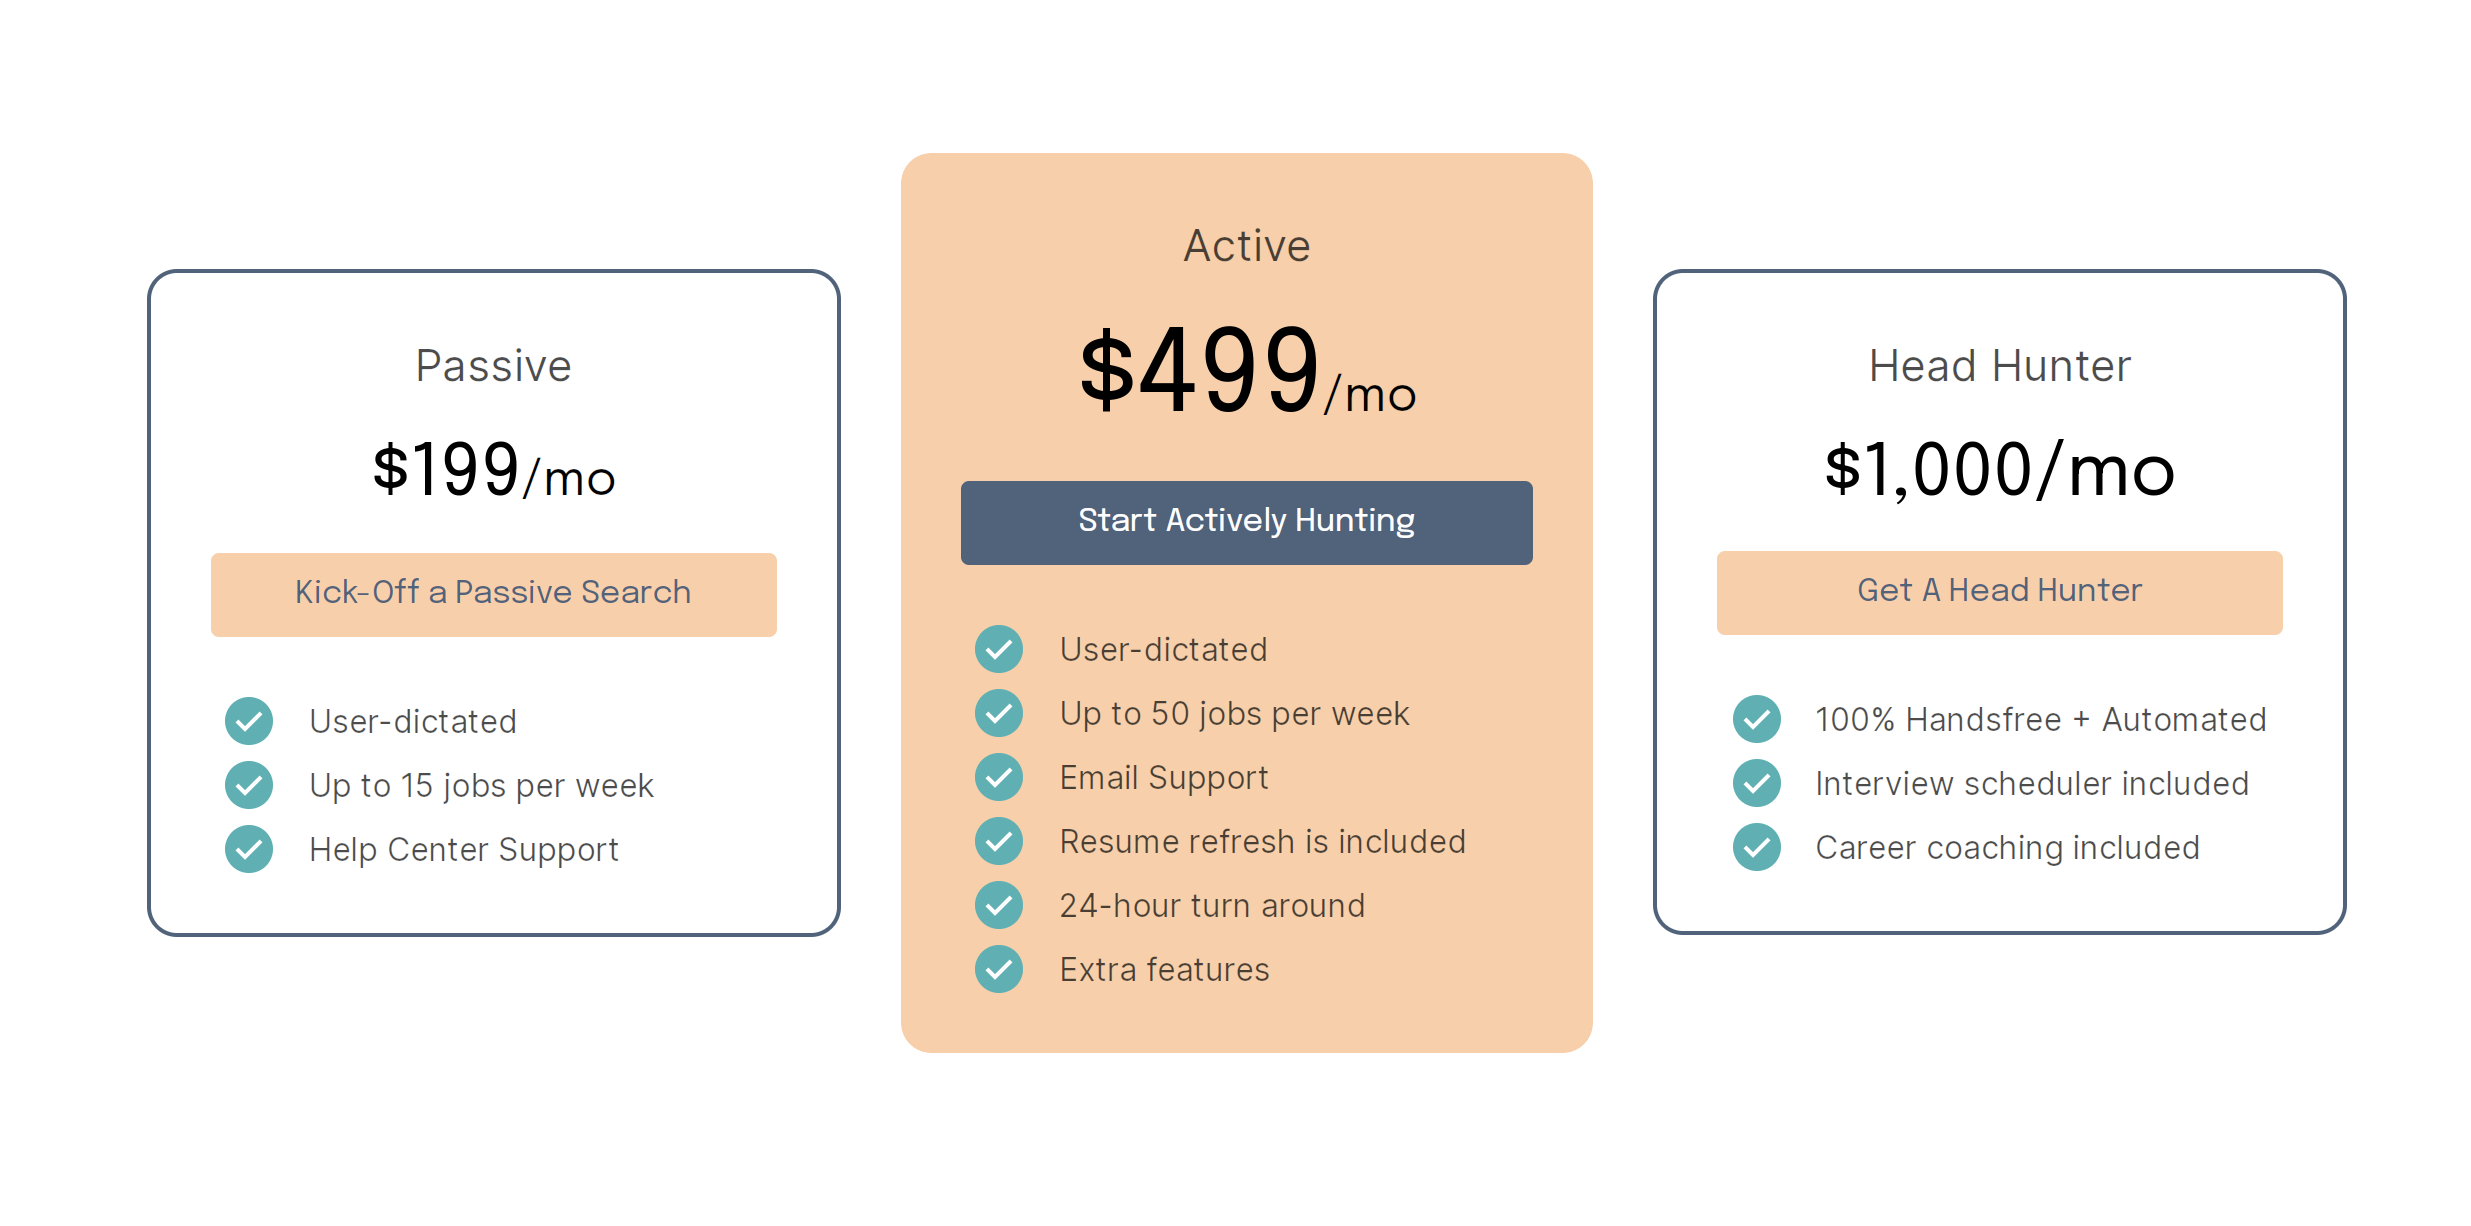Click check icon next to Resume refresh is included
The width and height of the screenshot is (2471, 1226).
(999, 841)
